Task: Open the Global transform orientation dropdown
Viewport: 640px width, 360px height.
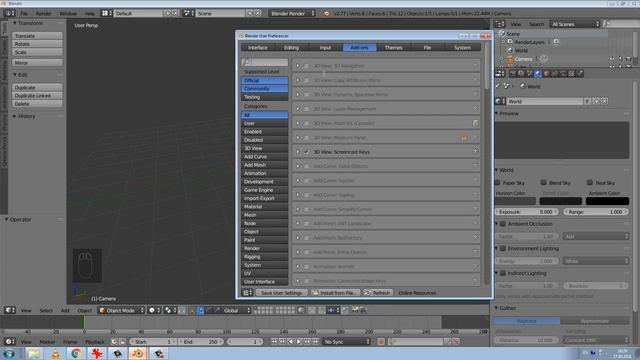Action: point(236,310)
